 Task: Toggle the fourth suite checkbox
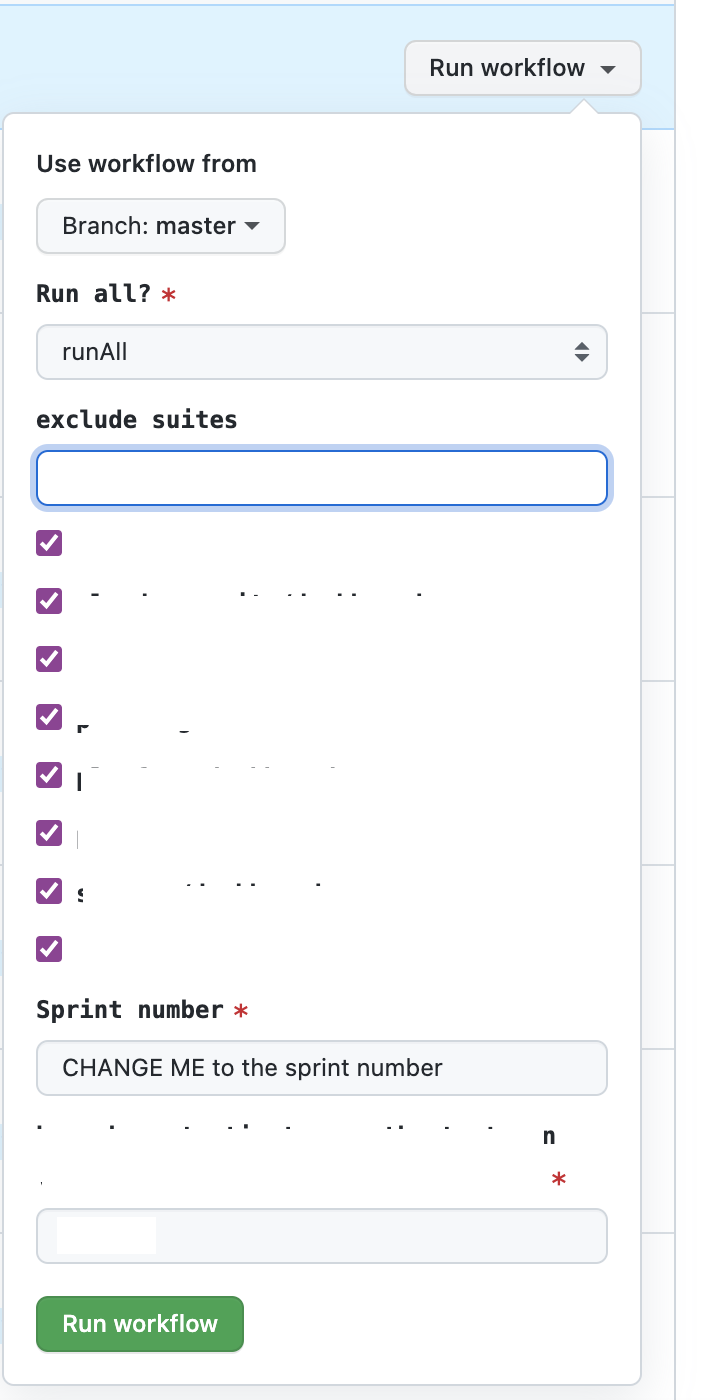pos(49,716)
